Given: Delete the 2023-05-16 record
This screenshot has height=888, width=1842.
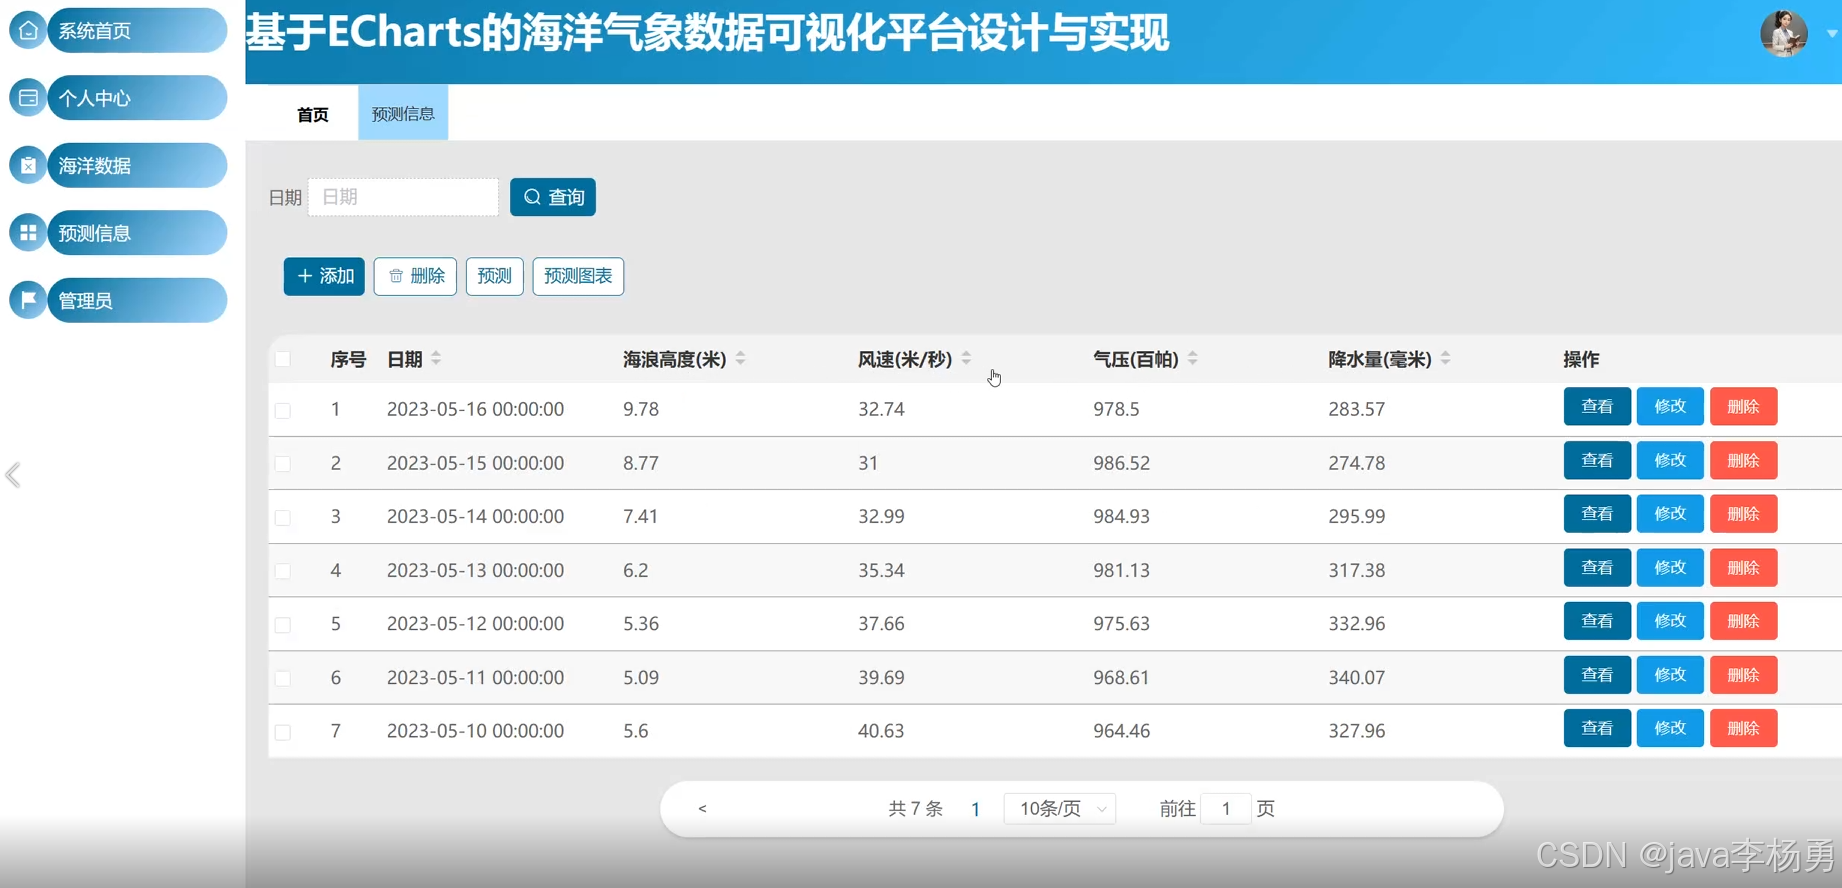Looking at the screenshot, I should (1743, 407).
